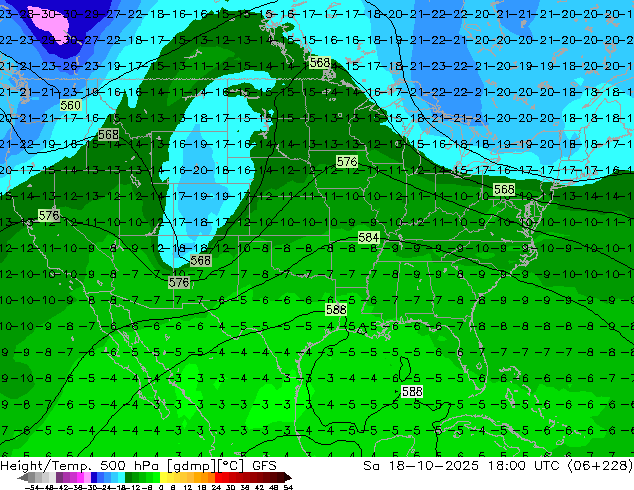Pick the 568 label near the mid-Atlantic coast
The height and width of the screenshot is (490, 634).
tap(504, 189)
